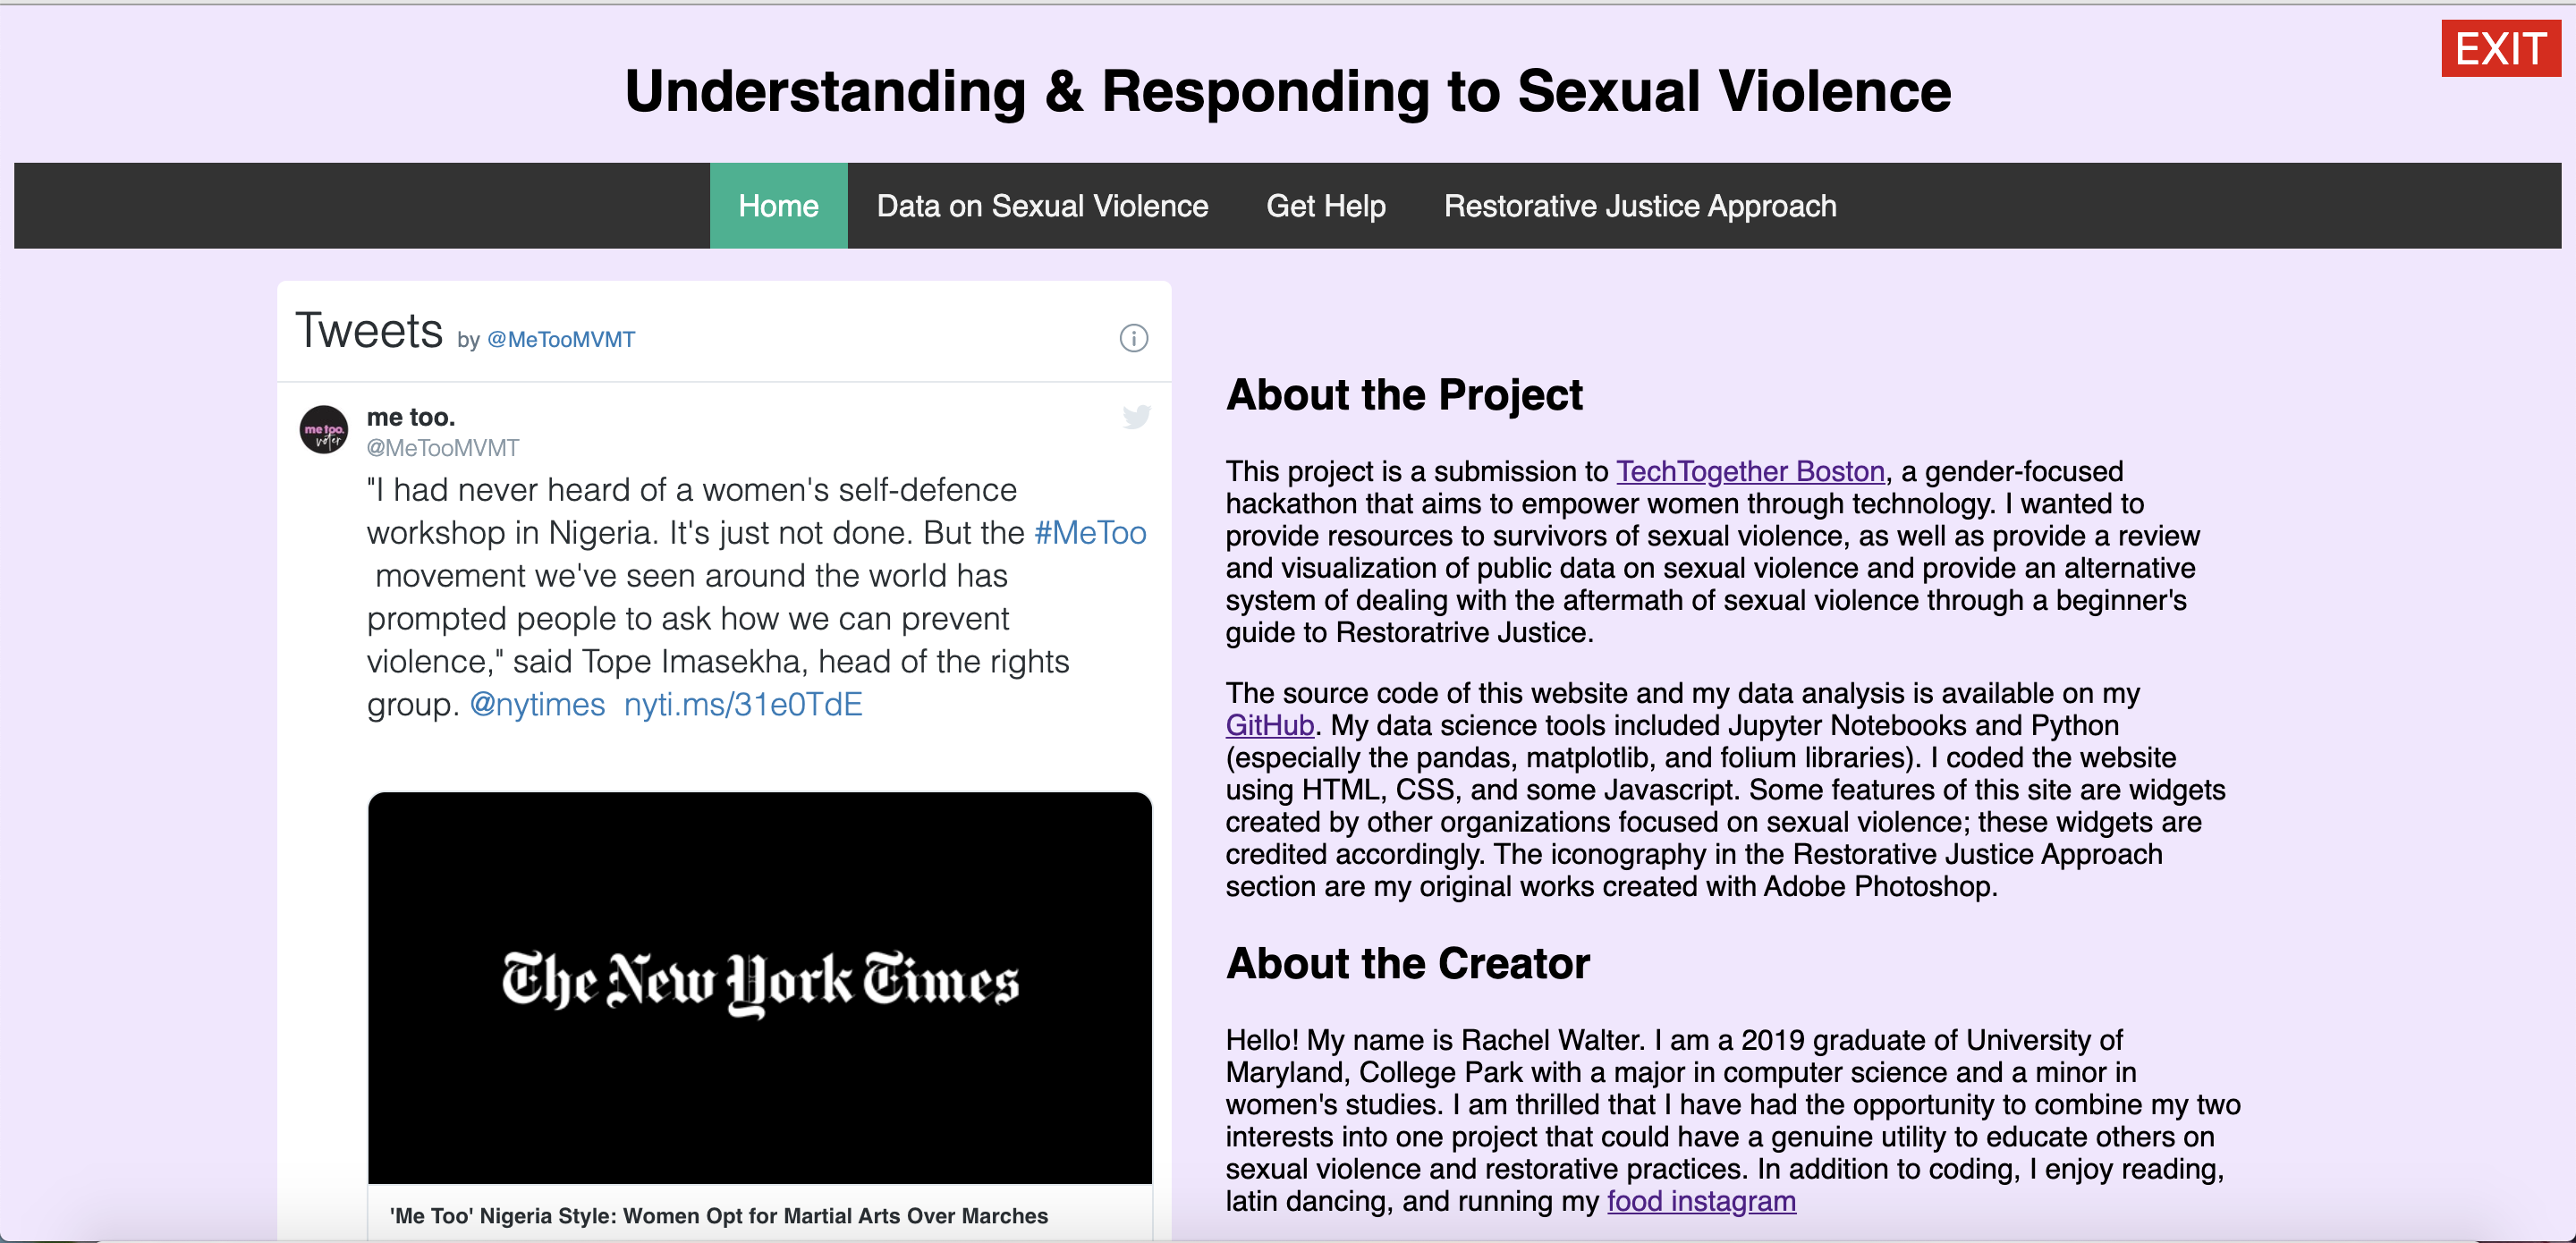Click the Tweets widget heading
Viewport: 2576px width, 1243px height.
[369, 331]
